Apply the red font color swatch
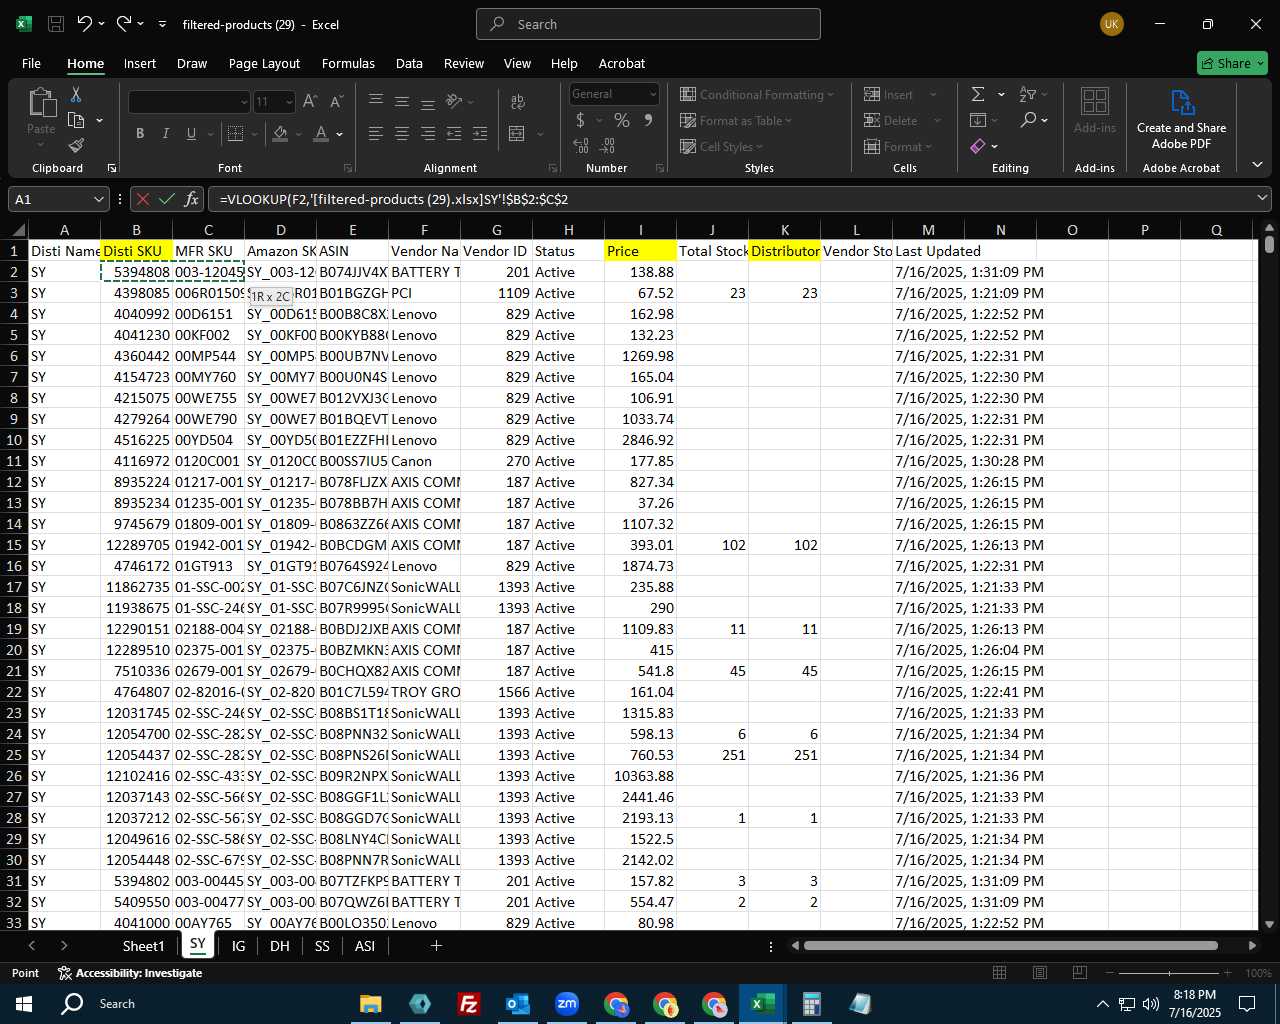 point(321,133)
